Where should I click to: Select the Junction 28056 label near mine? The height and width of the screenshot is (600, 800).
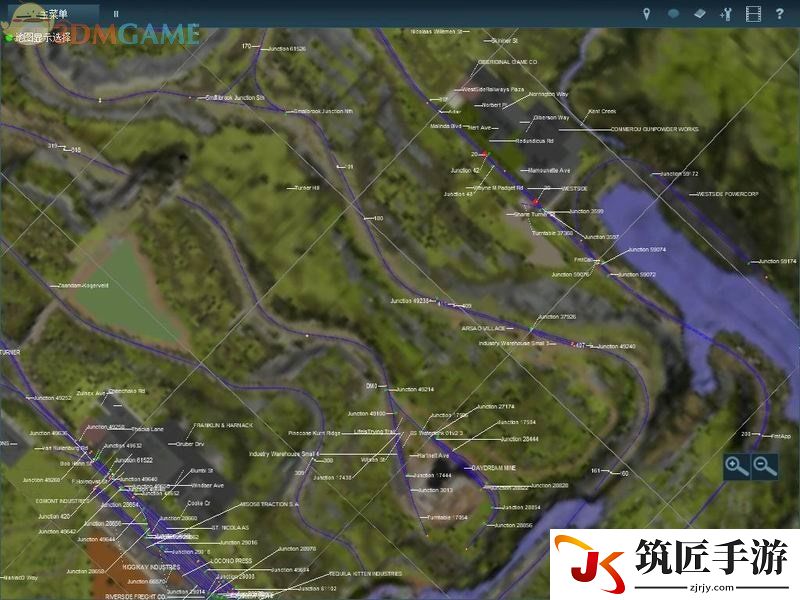click(513, 525)
